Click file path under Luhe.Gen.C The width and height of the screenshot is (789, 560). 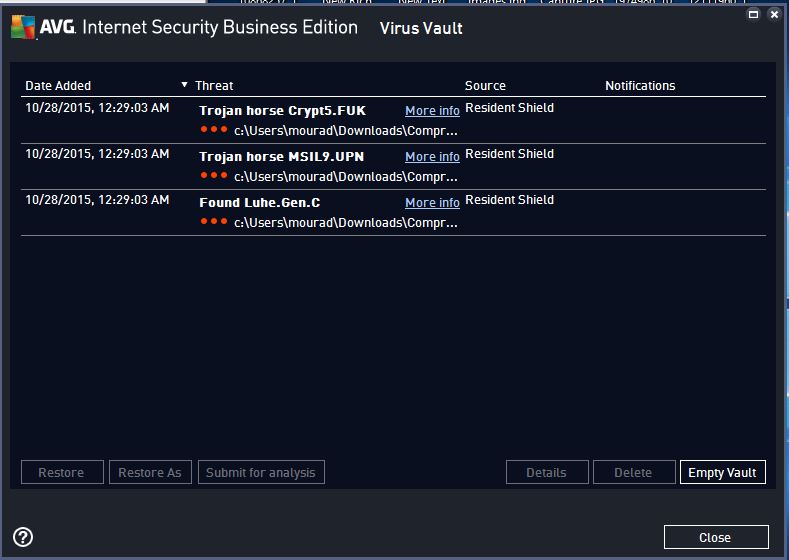tap(346, 222)
